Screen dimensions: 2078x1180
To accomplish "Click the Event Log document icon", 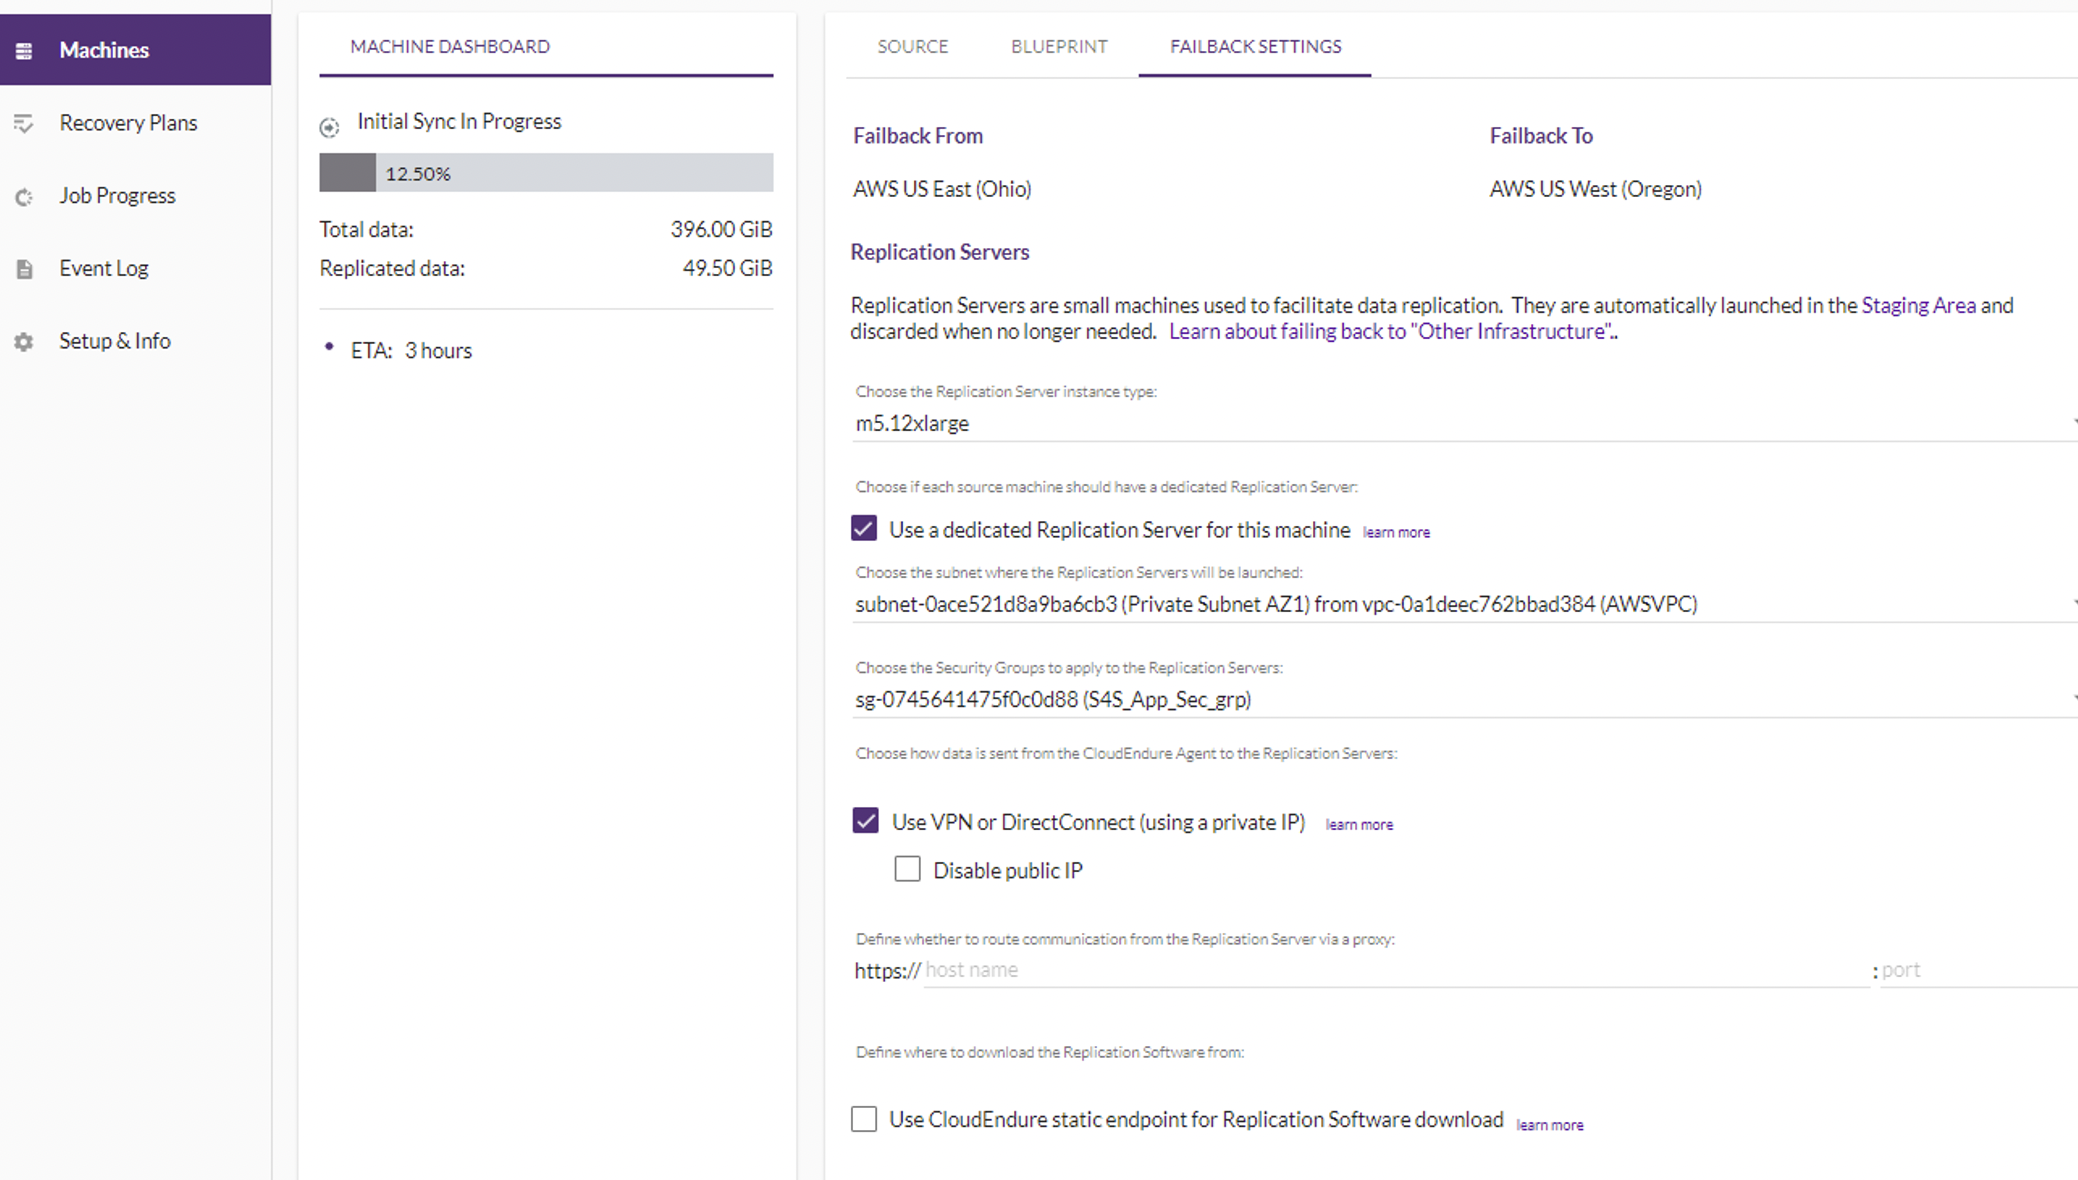I will tap(24, 269).
